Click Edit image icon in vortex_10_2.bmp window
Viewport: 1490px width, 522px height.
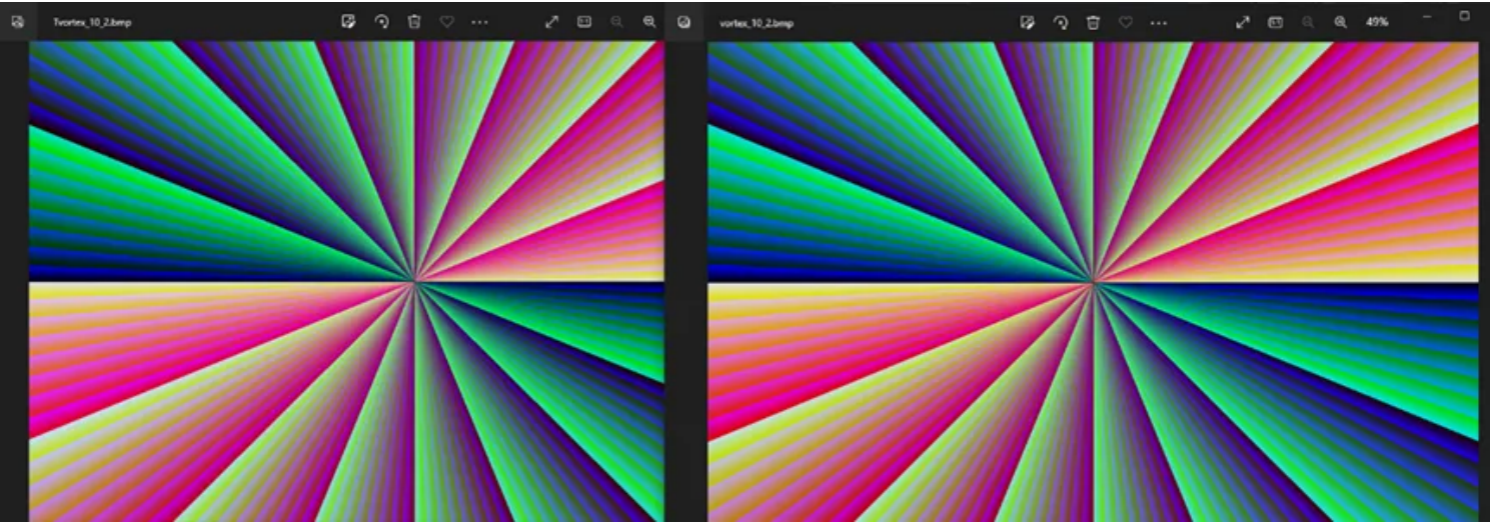click(1027, 22)
